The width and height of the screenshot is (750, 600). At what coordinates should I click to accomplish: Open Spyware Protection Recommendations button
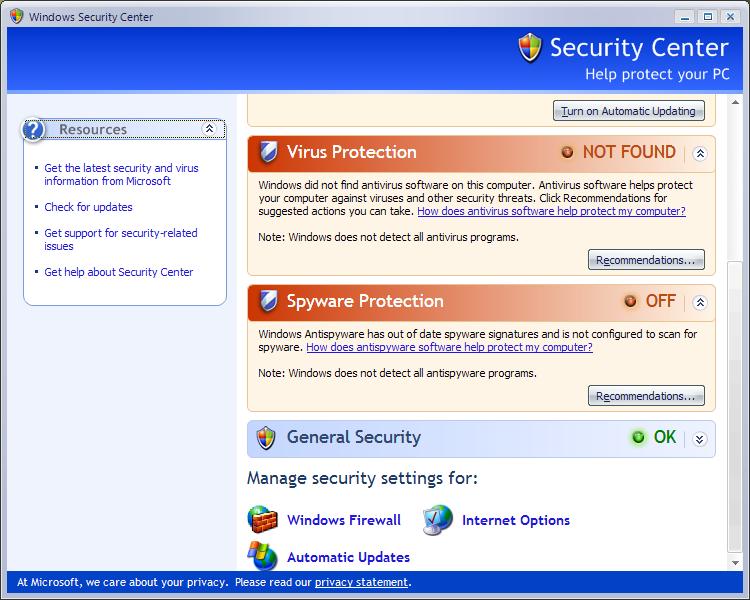point(646,396)
